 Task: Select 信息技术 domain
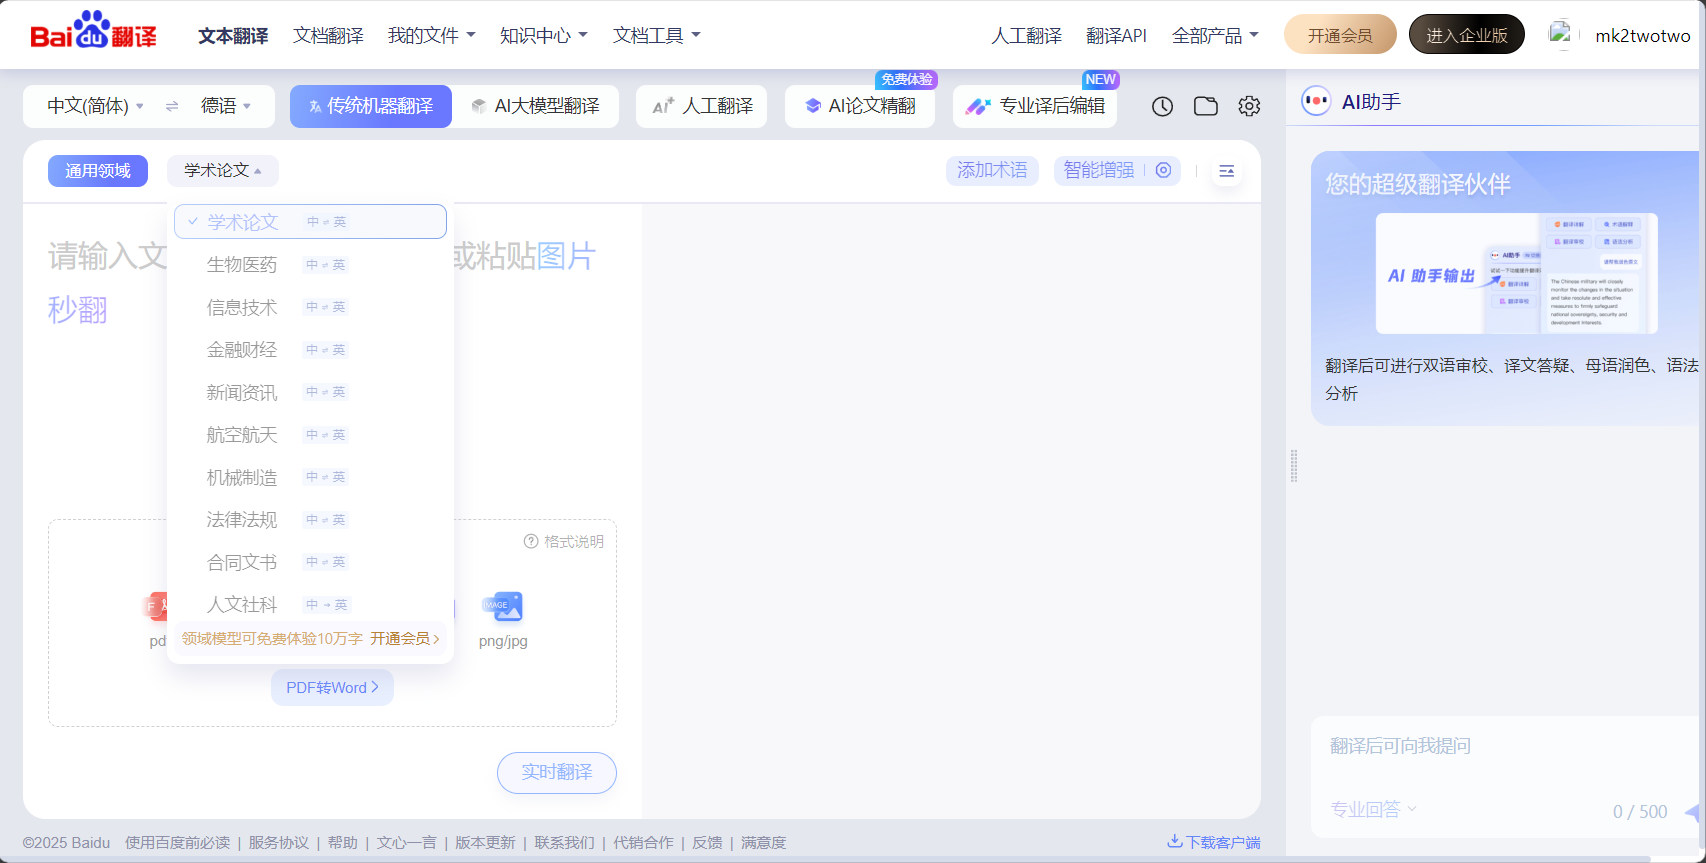pyautogui.click(x=310, y=307)
